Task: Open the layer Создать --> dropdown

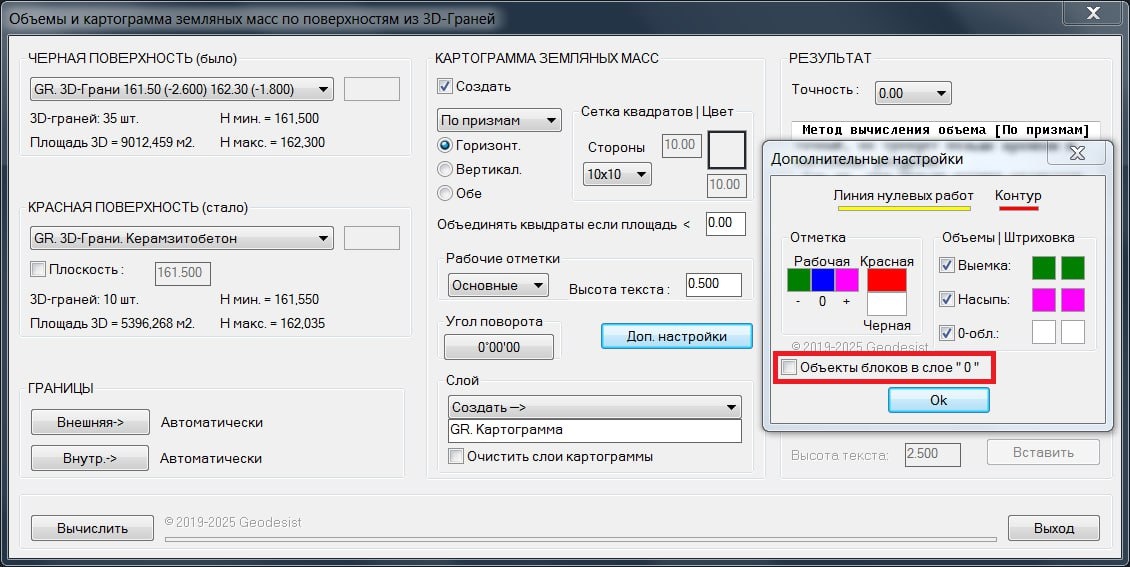Action: [595, 407]
